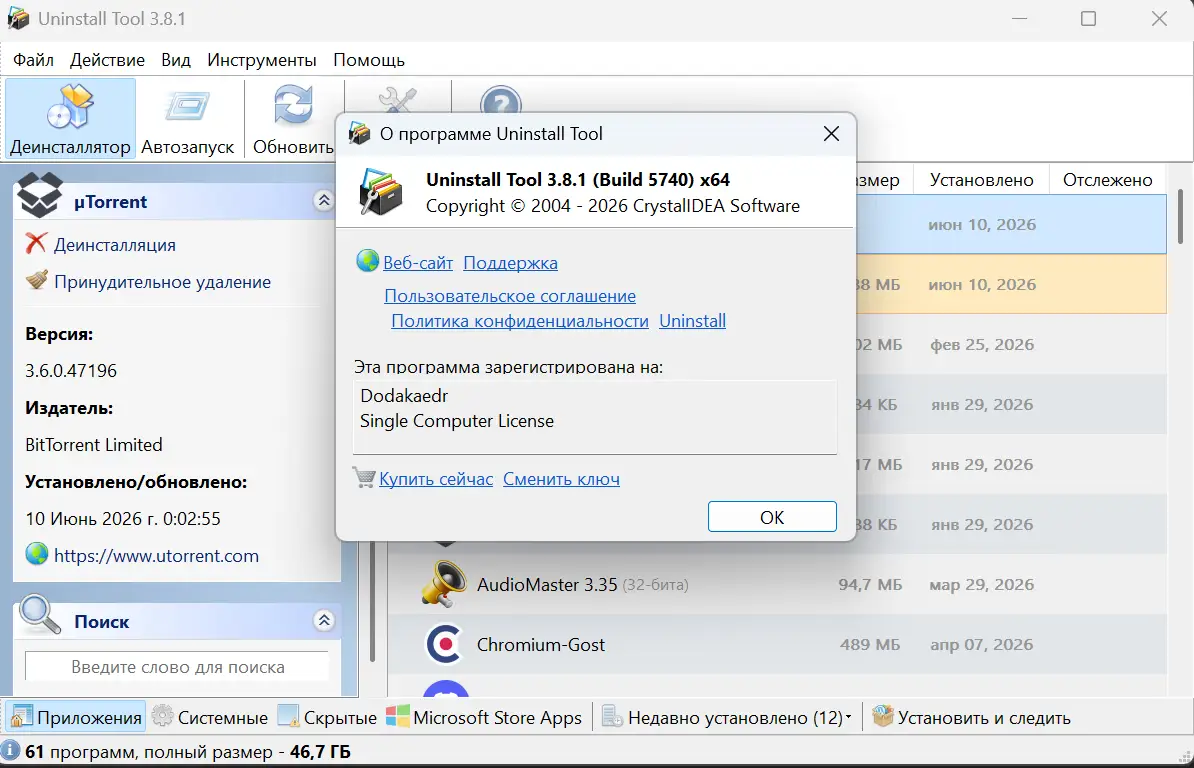Screen dimensions: 1194x768
Task: Open the Действие menu
Action: click(107, 60)
